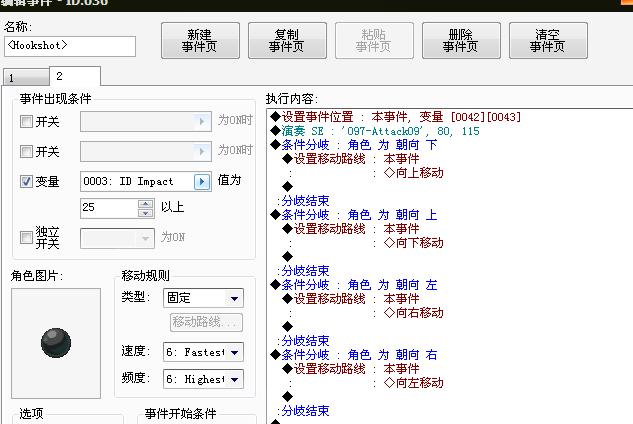Screen dimensions: 633x424
Task: Select 设置移动路线 under 朝向下 branch
Action: 351,159
